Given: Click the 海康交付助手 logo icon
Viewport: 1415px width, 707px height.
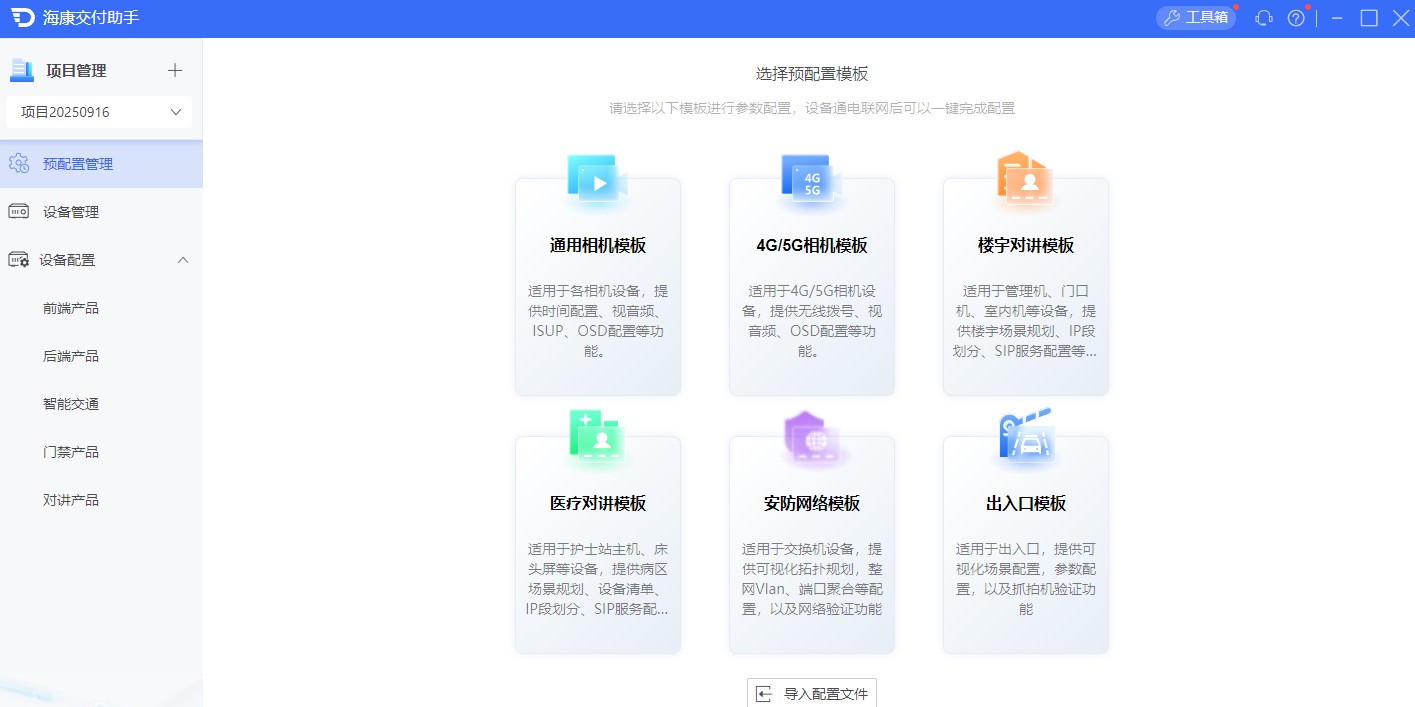Looking at the screenshot, I should (x=22, y=17).
